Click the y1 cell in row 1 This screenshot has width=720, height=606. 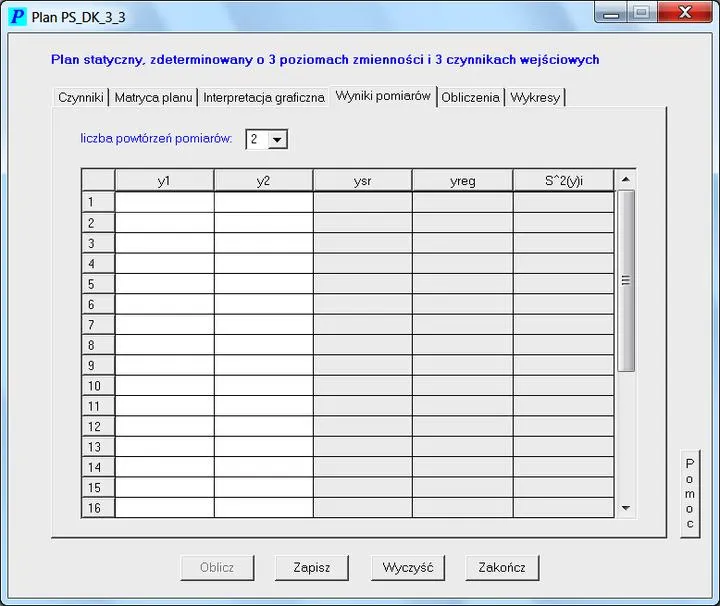coord(164,202)
